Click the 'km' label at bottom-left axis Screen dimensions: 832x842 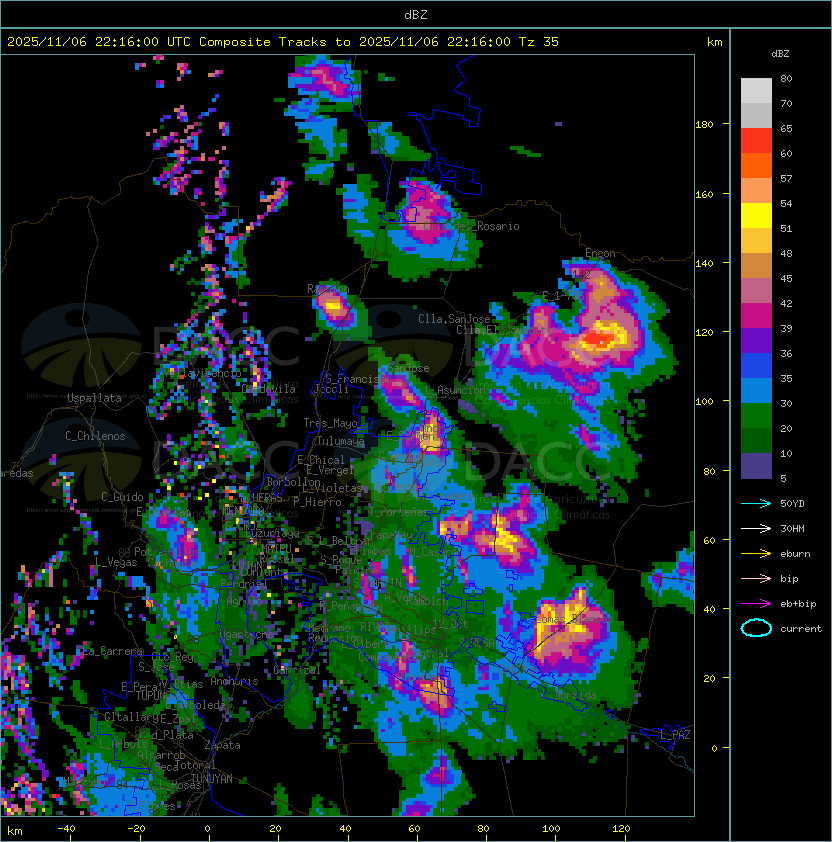15,831
